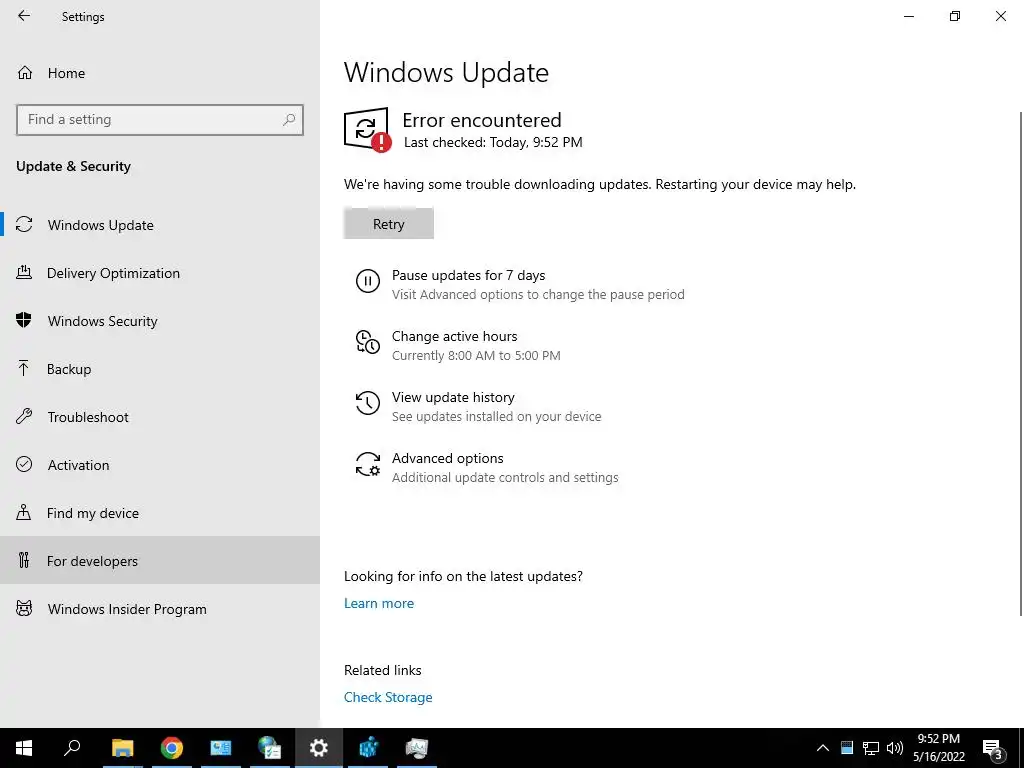Open Action Center with 3 notifications

click(x=993, y=748)
